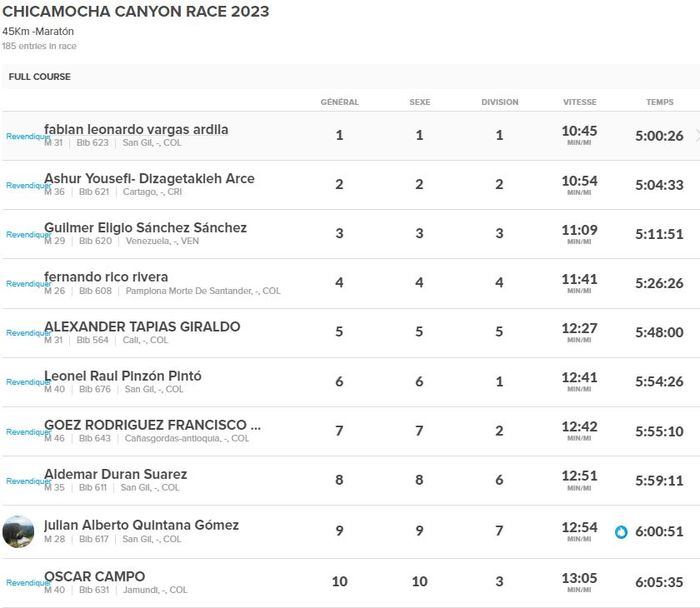Screen dimensions: 700x608
Task: Select the FULL COURSE tab
Action: (x=40, y=77)
